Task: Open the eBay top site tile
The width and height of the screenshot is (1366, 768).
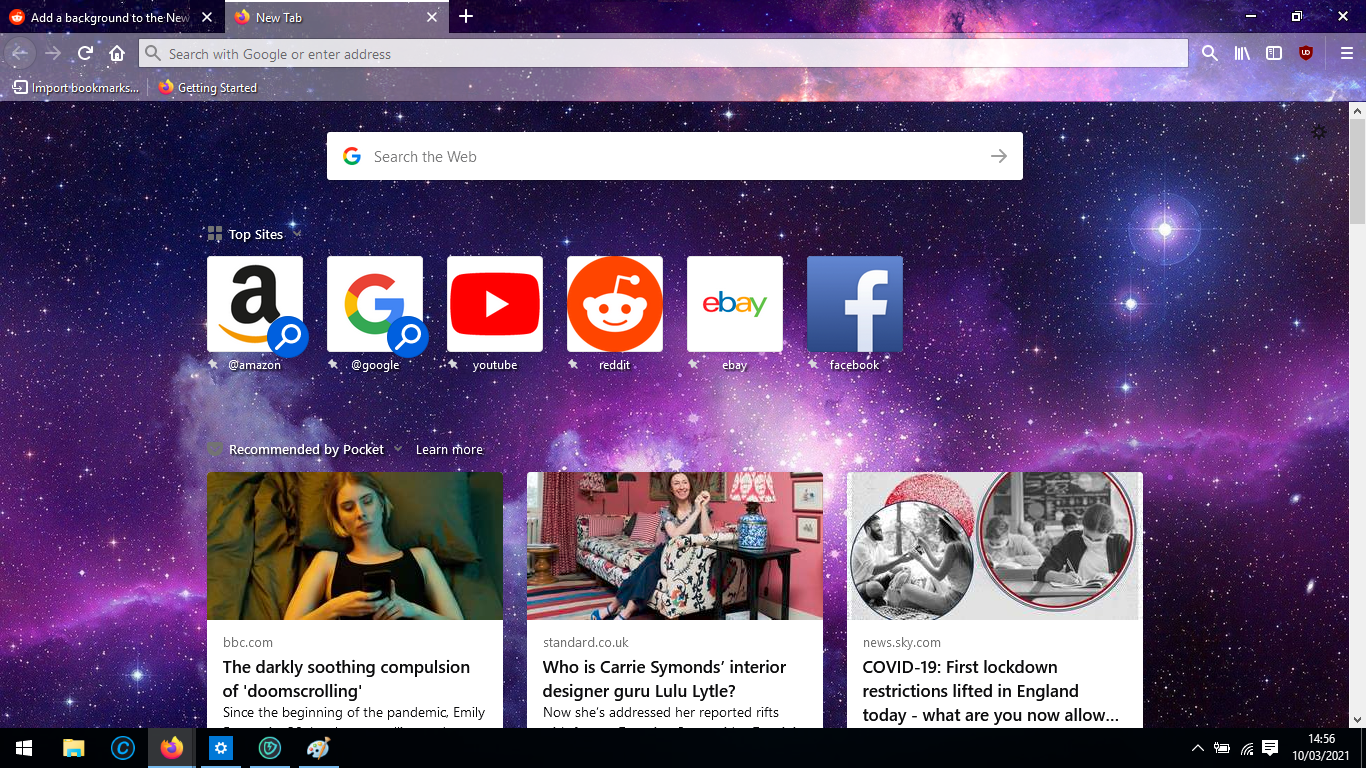Action: click(x=735, y=304)
